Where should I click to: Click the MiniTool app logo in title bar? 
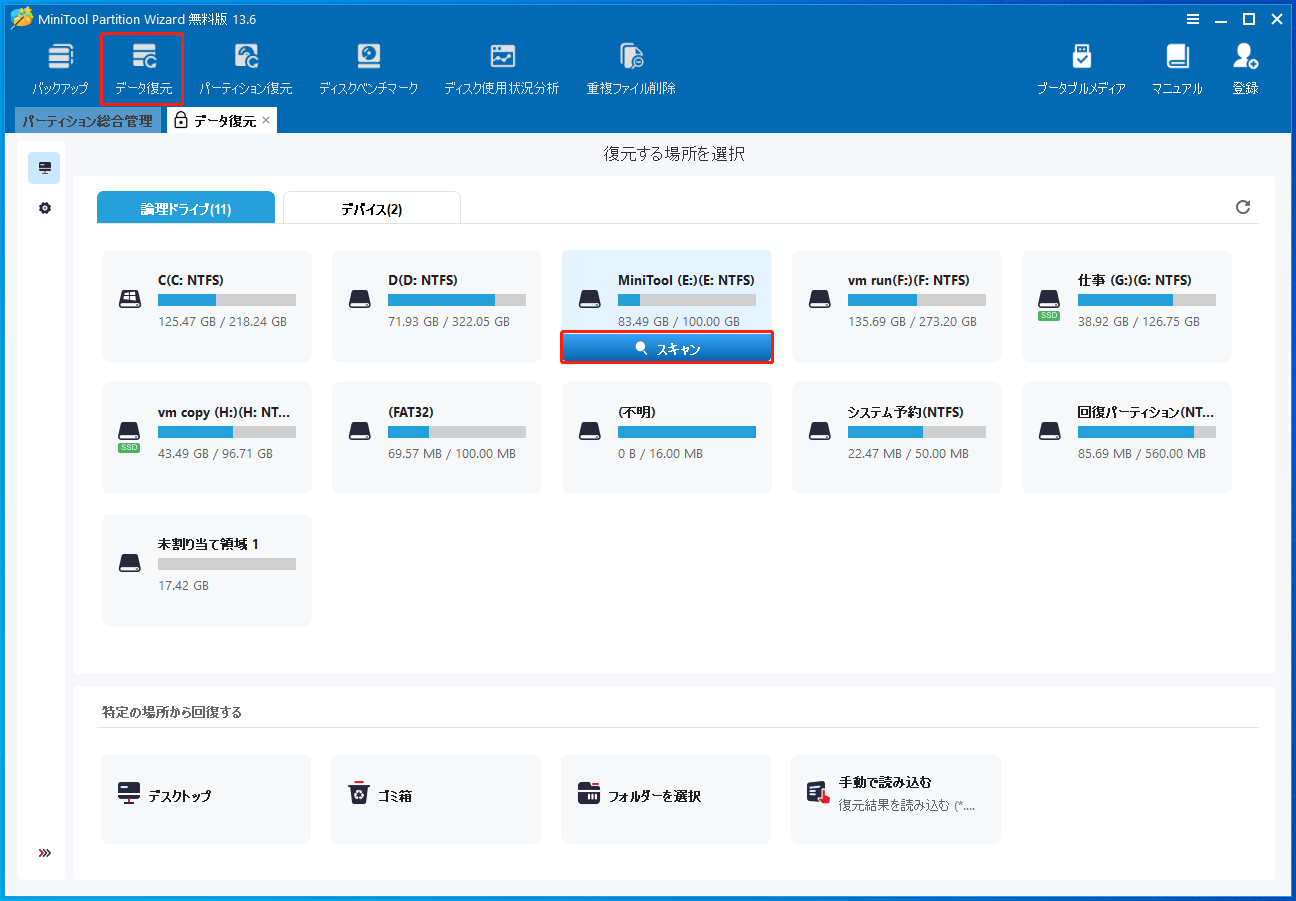21,19
